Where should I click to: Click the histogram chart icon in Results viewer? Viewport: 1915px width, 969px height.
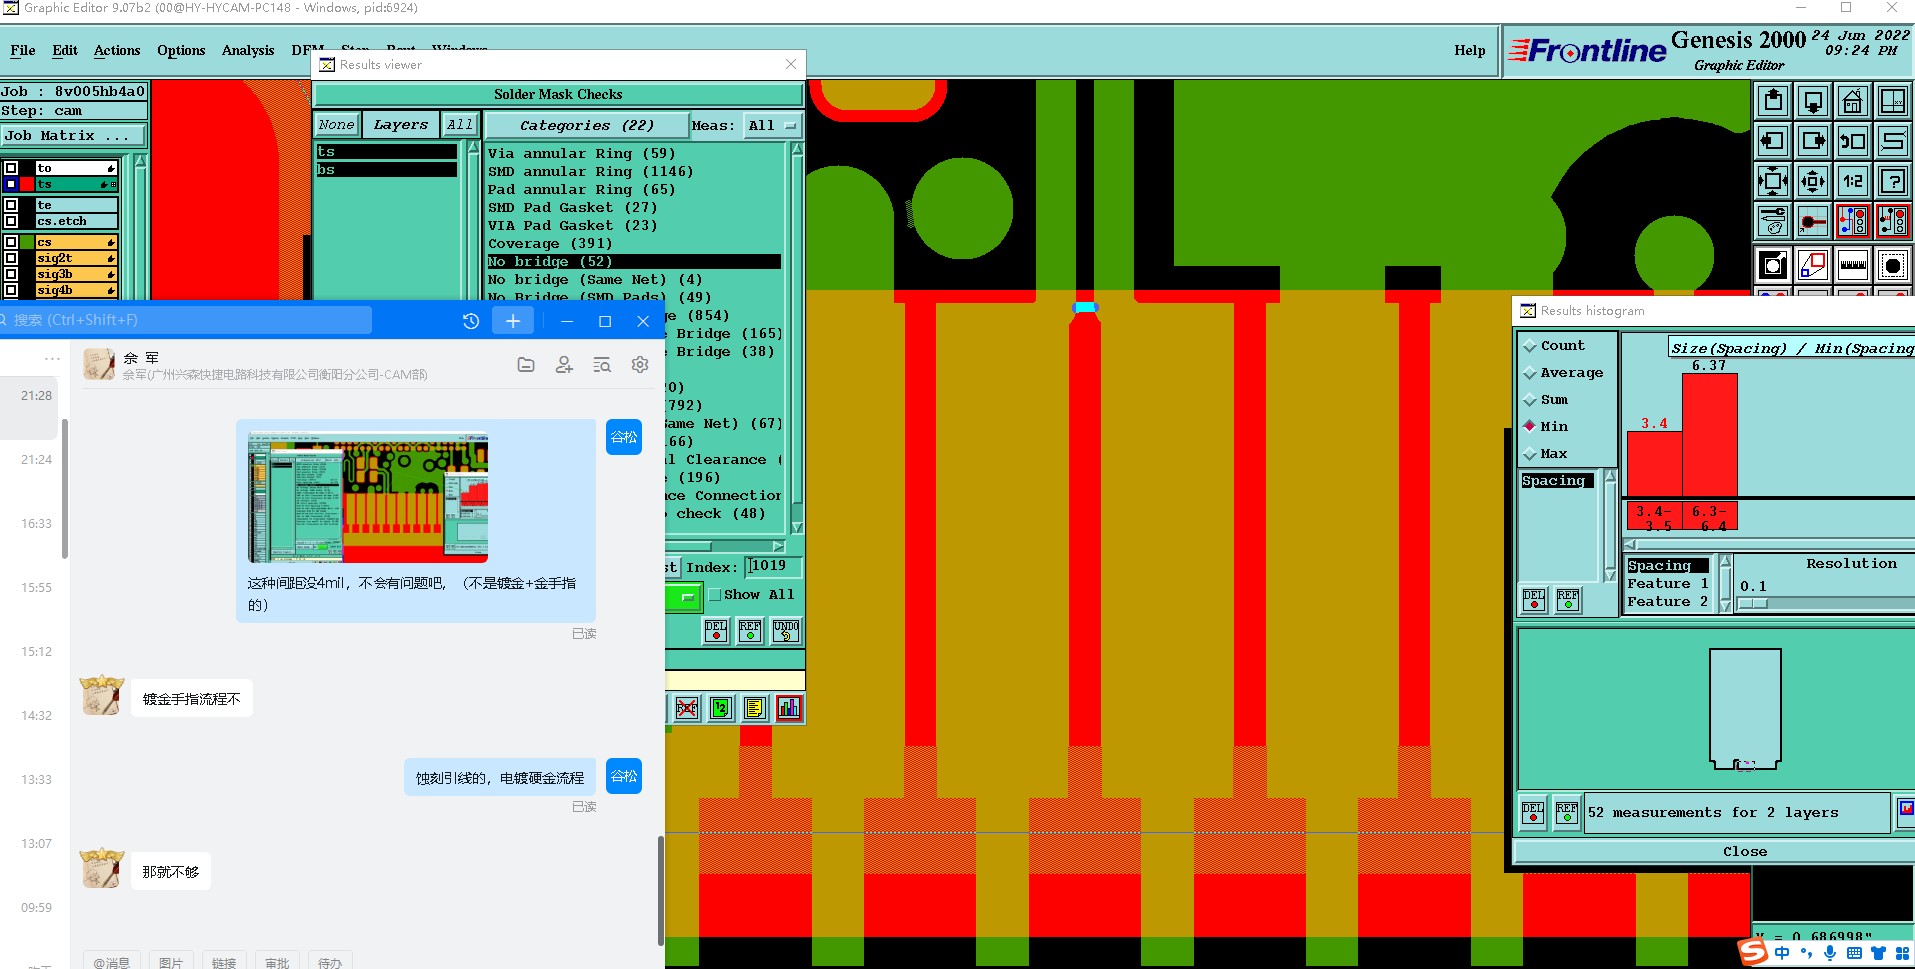(x=789, y=708)
